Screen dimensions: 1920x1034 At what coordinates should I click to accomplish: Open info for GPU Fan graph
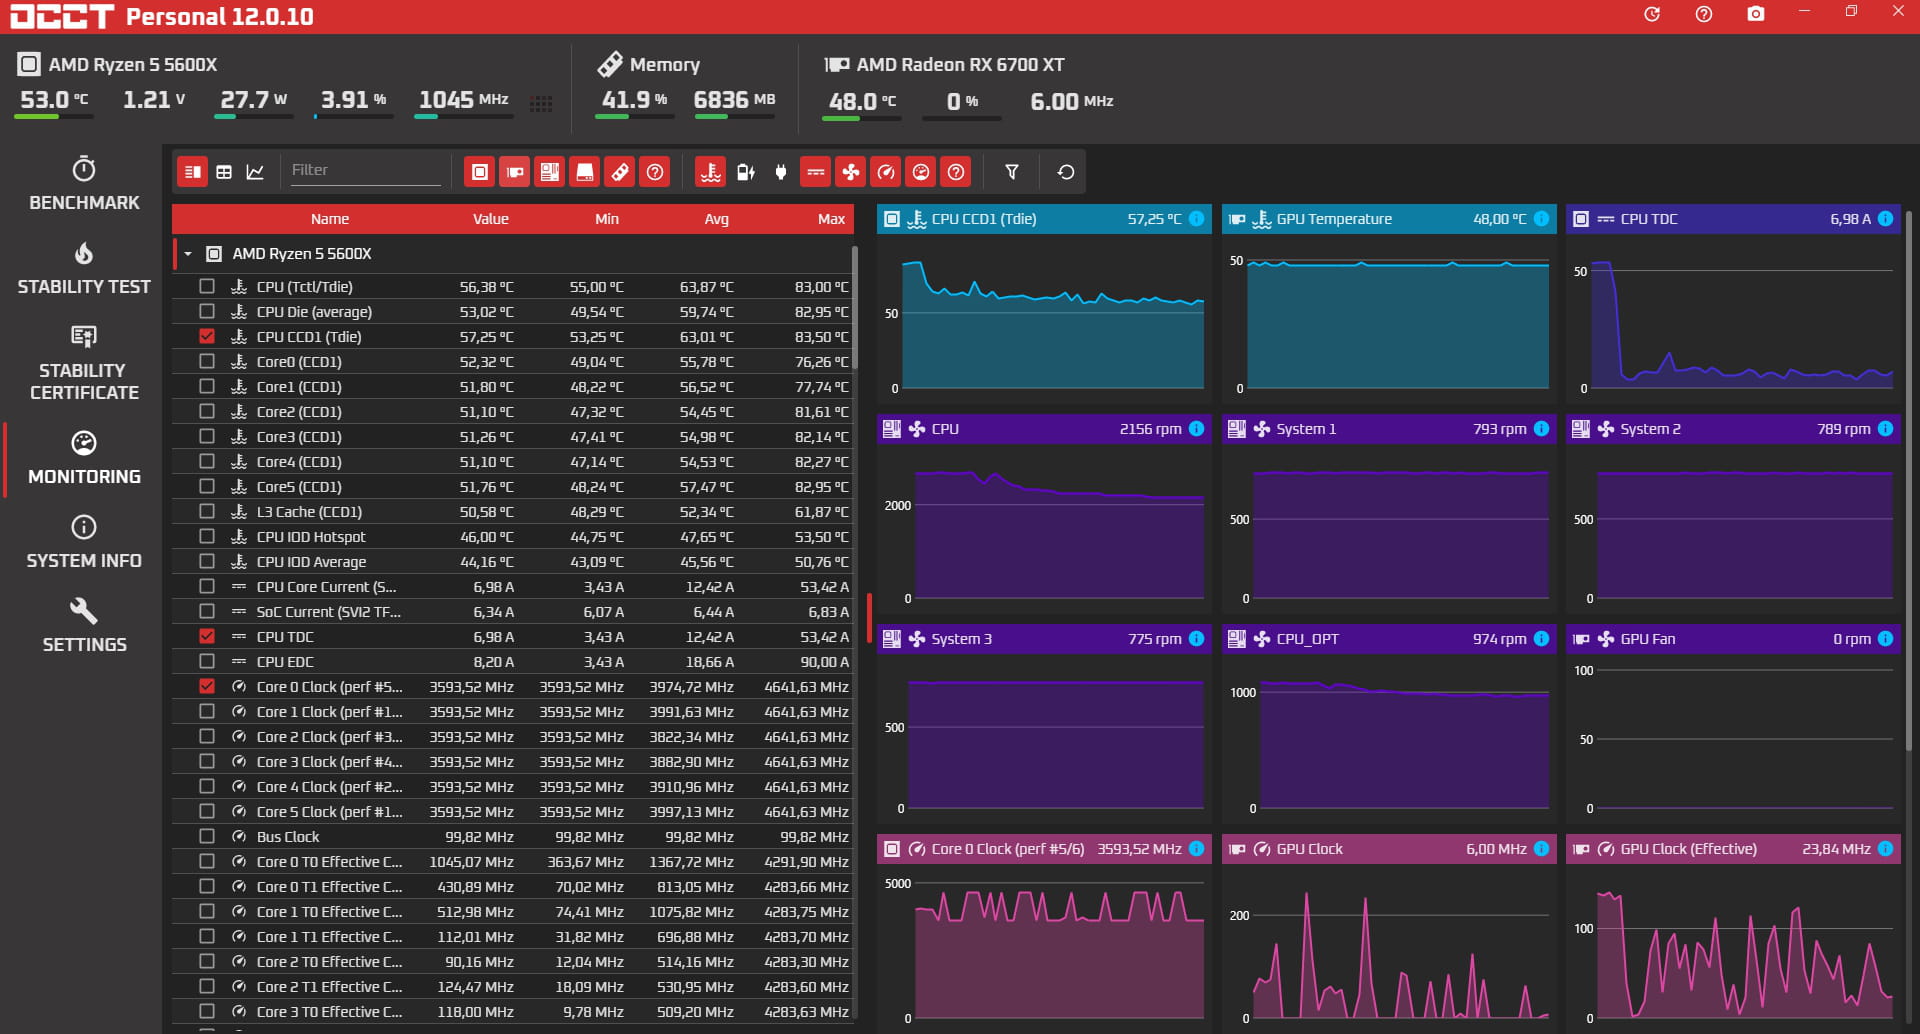pyautogui.click(x=1885, y=639)
